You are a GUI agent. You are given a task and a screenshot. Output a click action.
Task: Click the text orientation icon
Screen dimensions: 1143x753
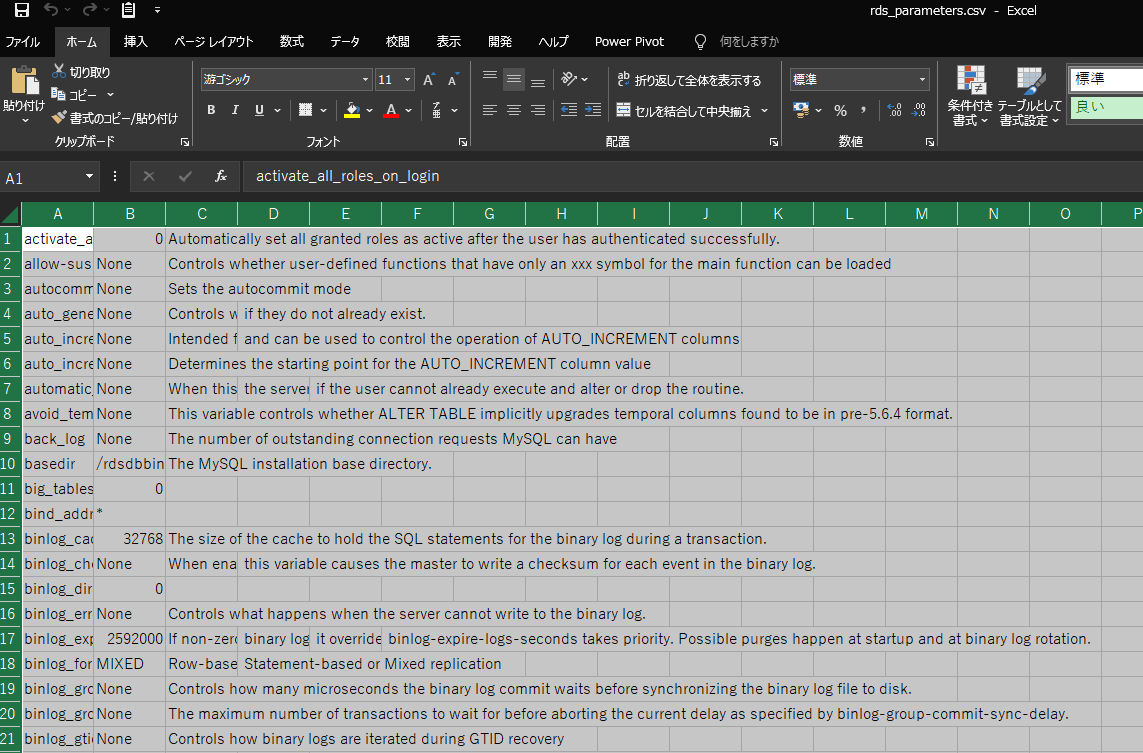[569, 79]
